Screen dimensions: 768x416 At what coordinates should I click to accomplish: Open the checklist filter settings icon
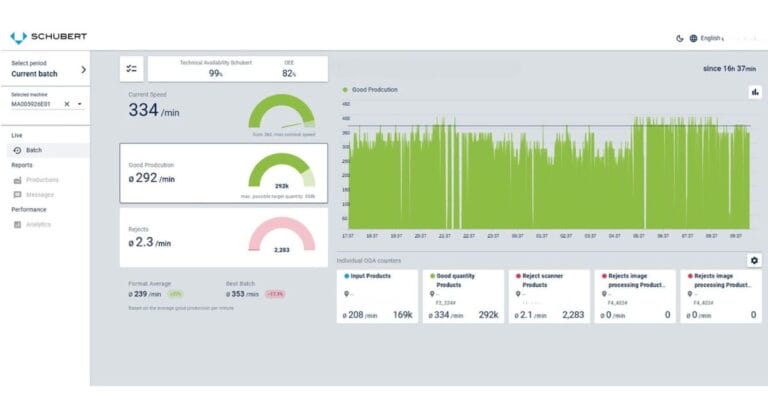coord(132,69)
